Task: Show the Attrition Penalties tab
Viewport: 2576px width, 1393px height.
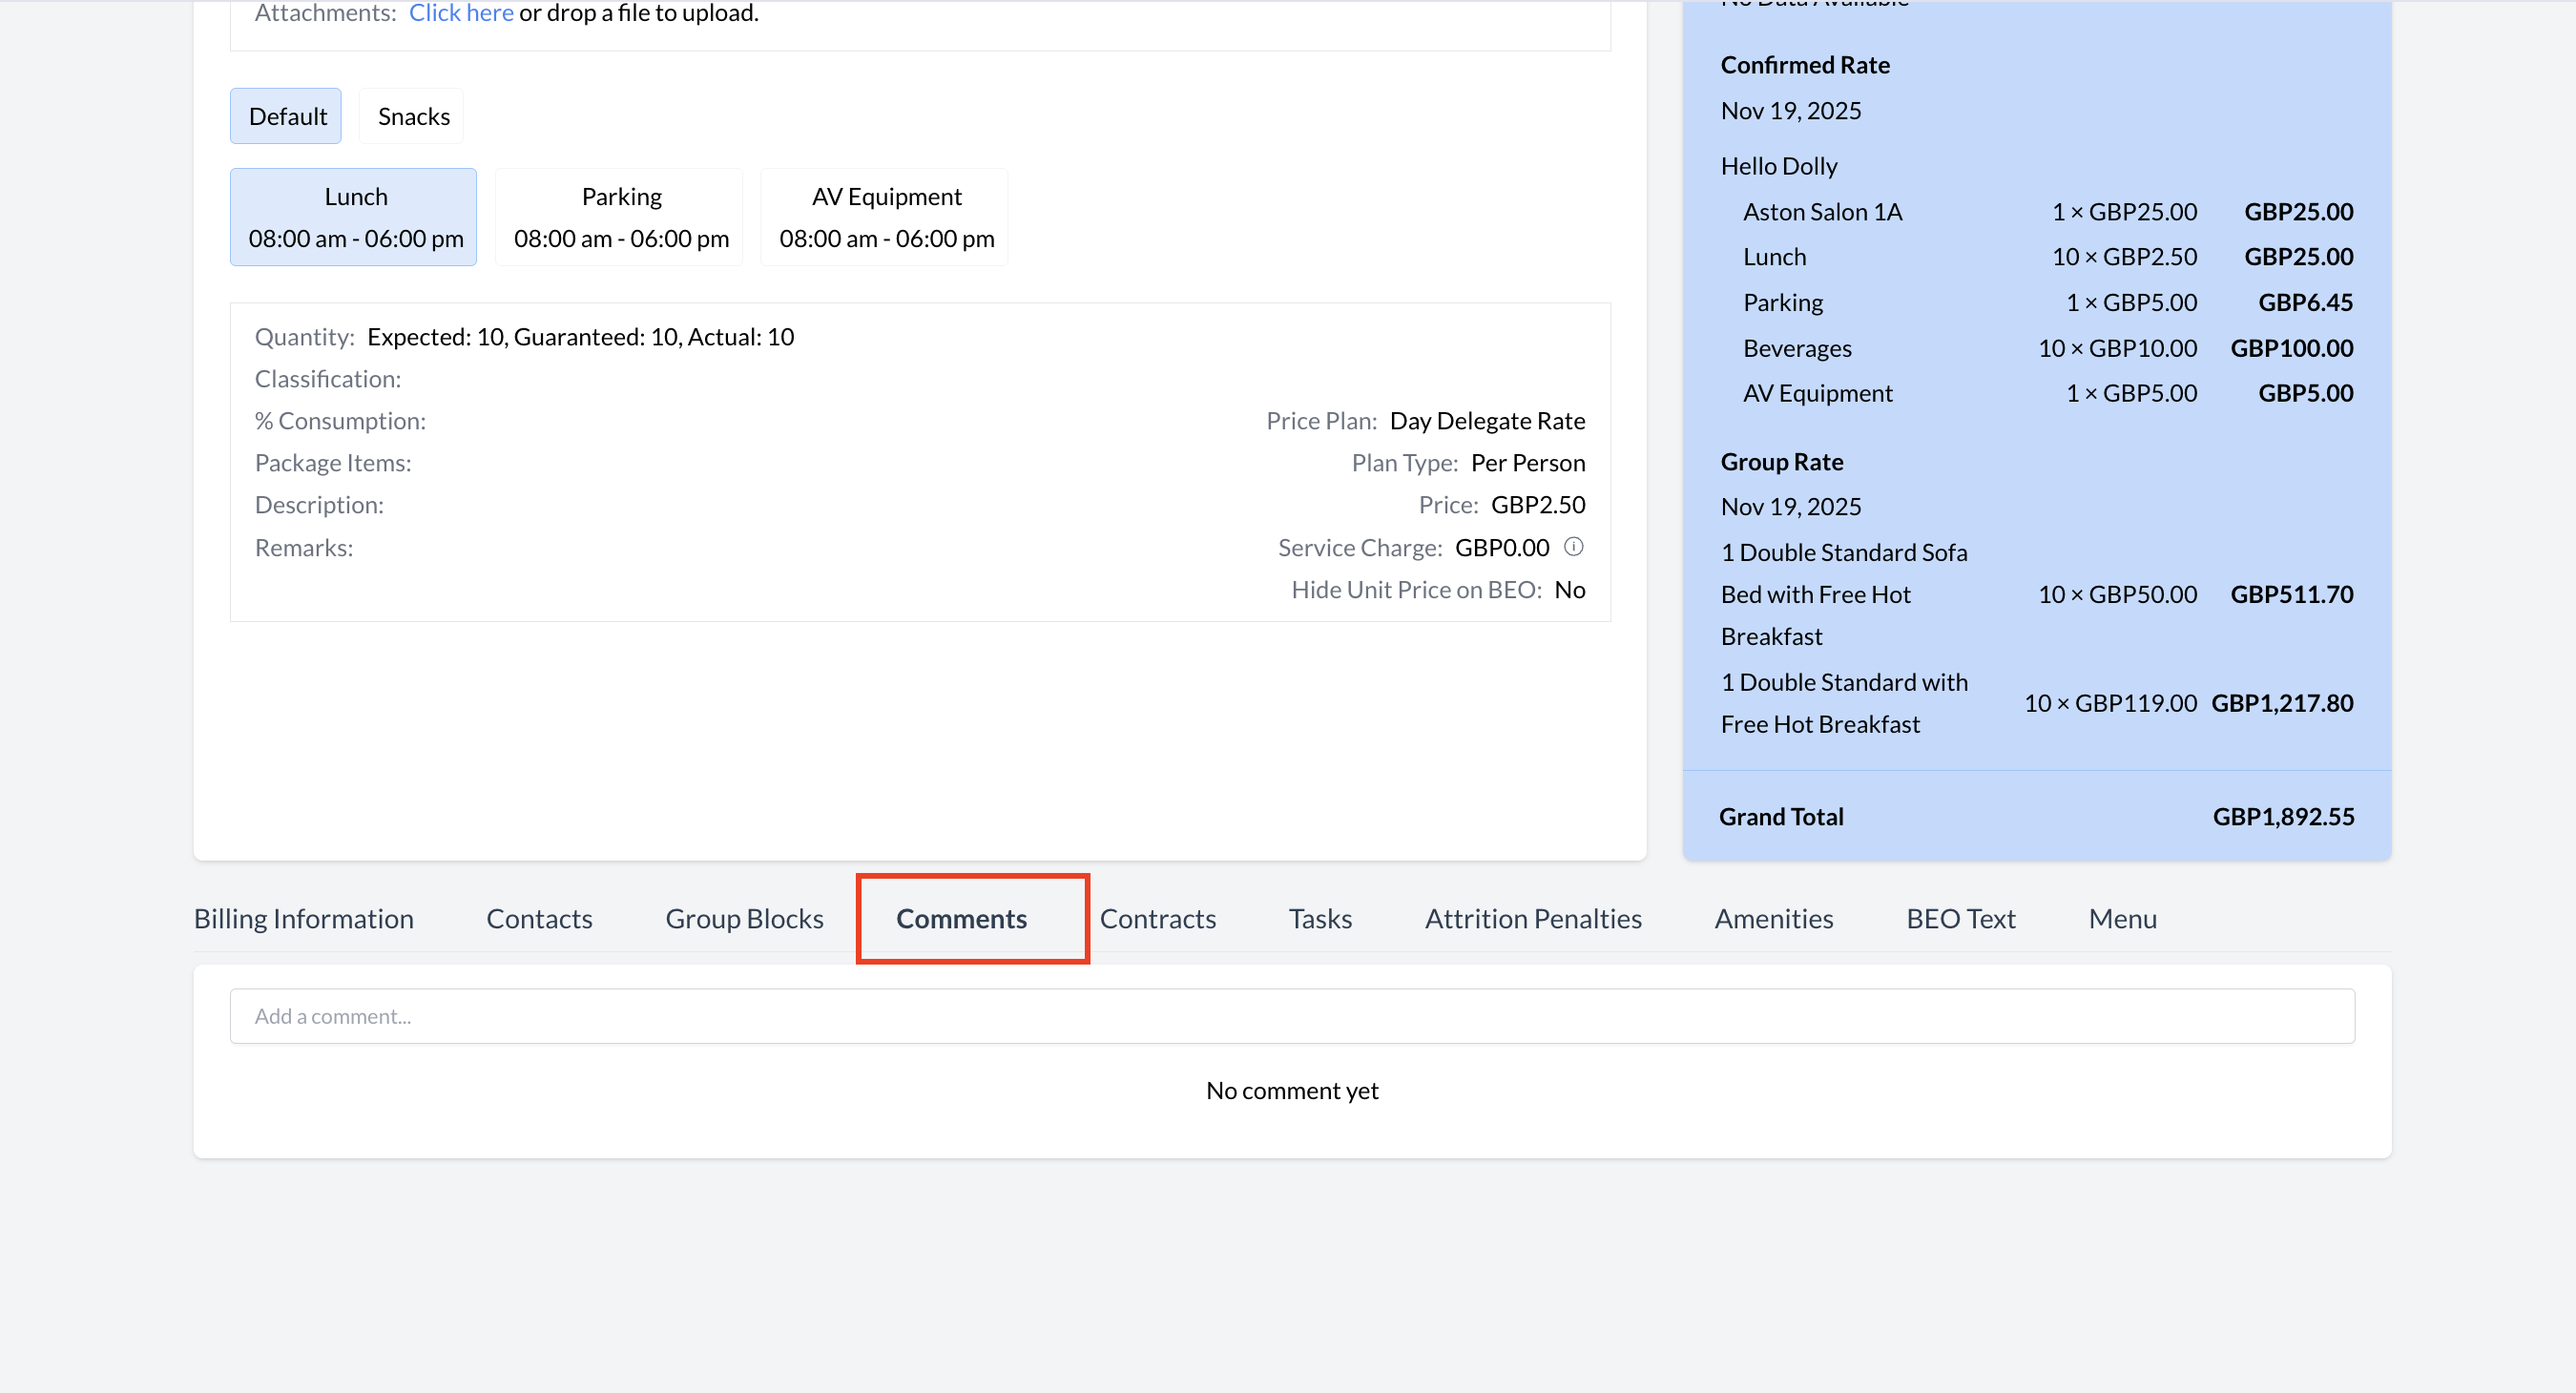Action: [1532, 918]
